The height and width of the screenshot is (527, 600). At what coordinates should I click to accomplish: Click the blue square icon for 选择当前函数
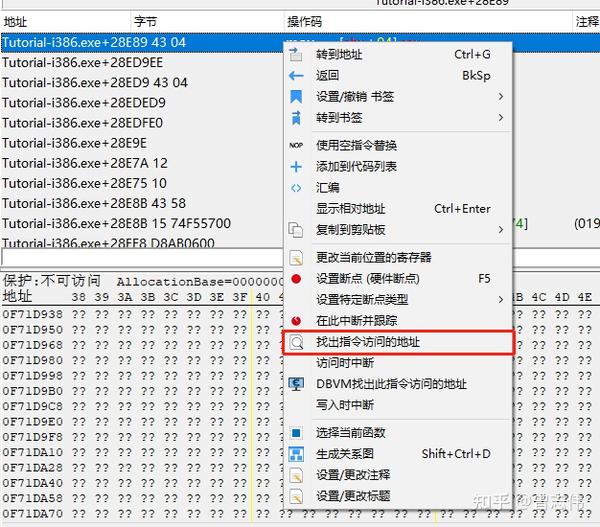tap(296, 433)
